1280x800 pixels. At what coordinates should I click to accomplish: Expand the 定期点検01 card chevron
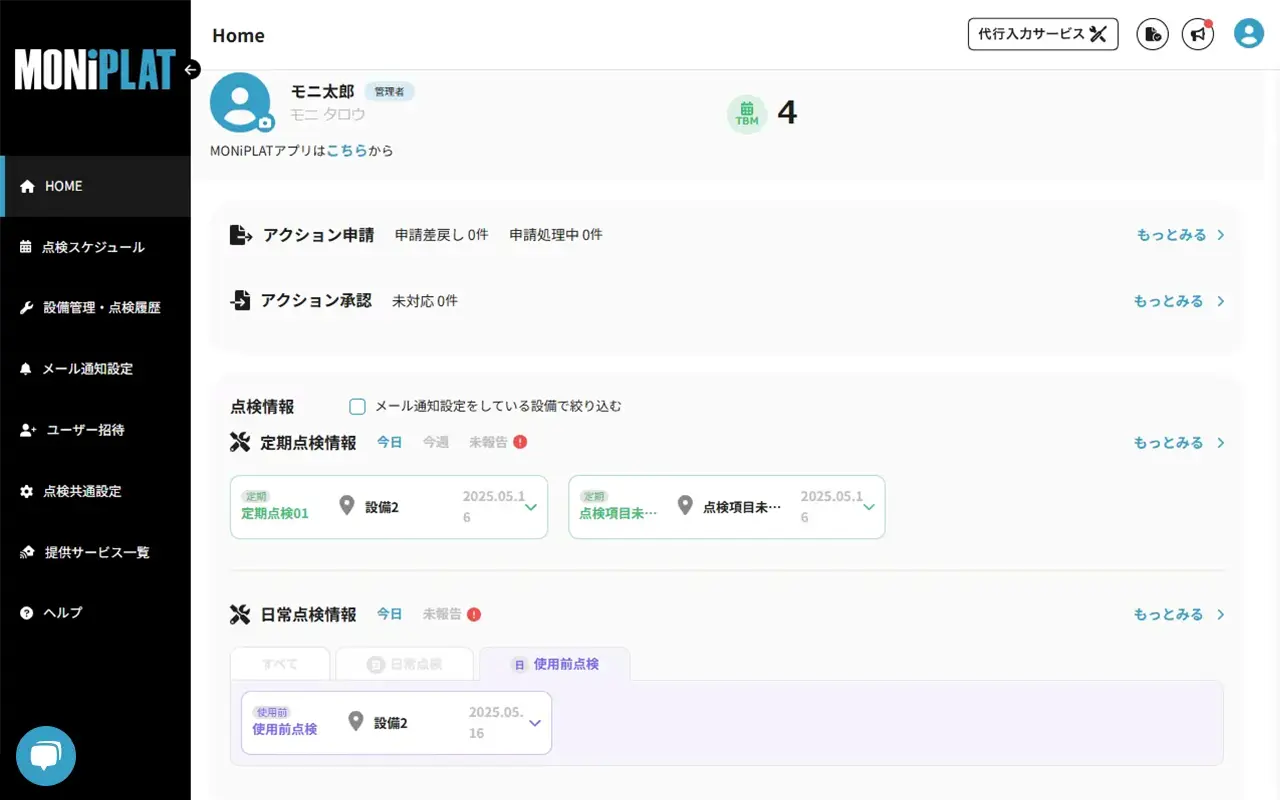(530, 506)
